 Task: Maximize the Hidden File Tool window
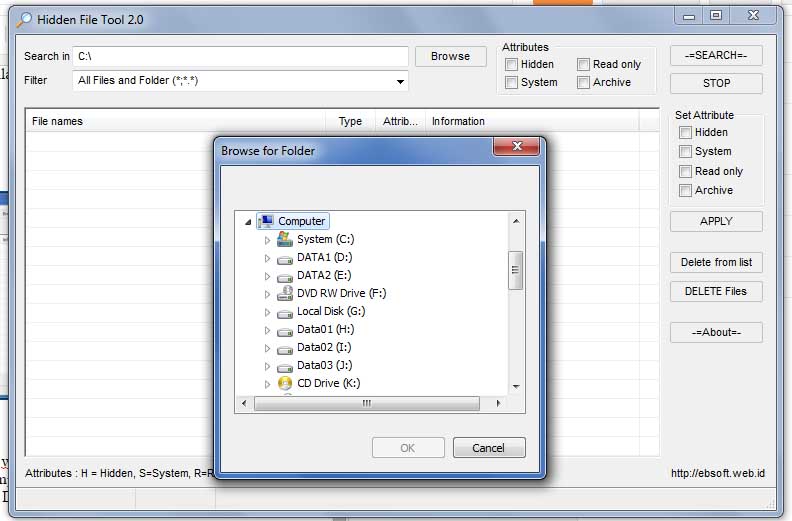coord(716,15)
